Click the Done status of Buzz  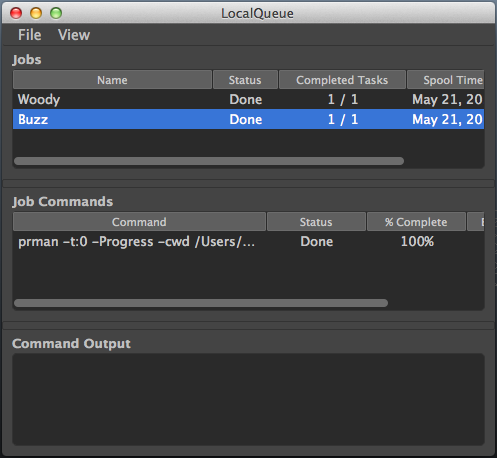[x=246, y=119]
